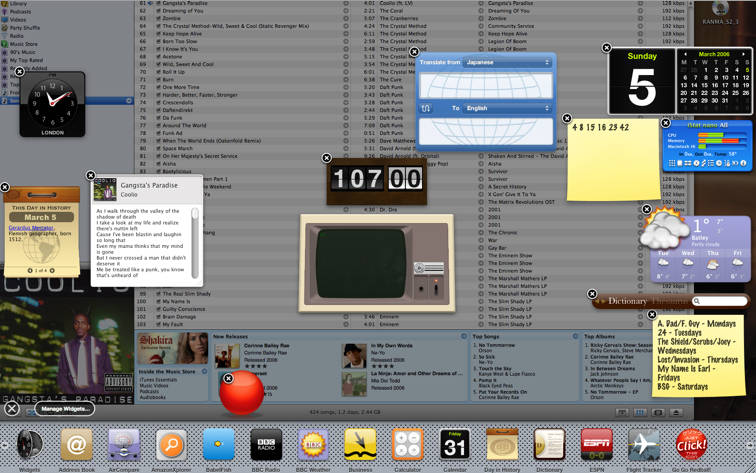
Task: Click the info icon in iStat nano
Action: coord(743,163)
